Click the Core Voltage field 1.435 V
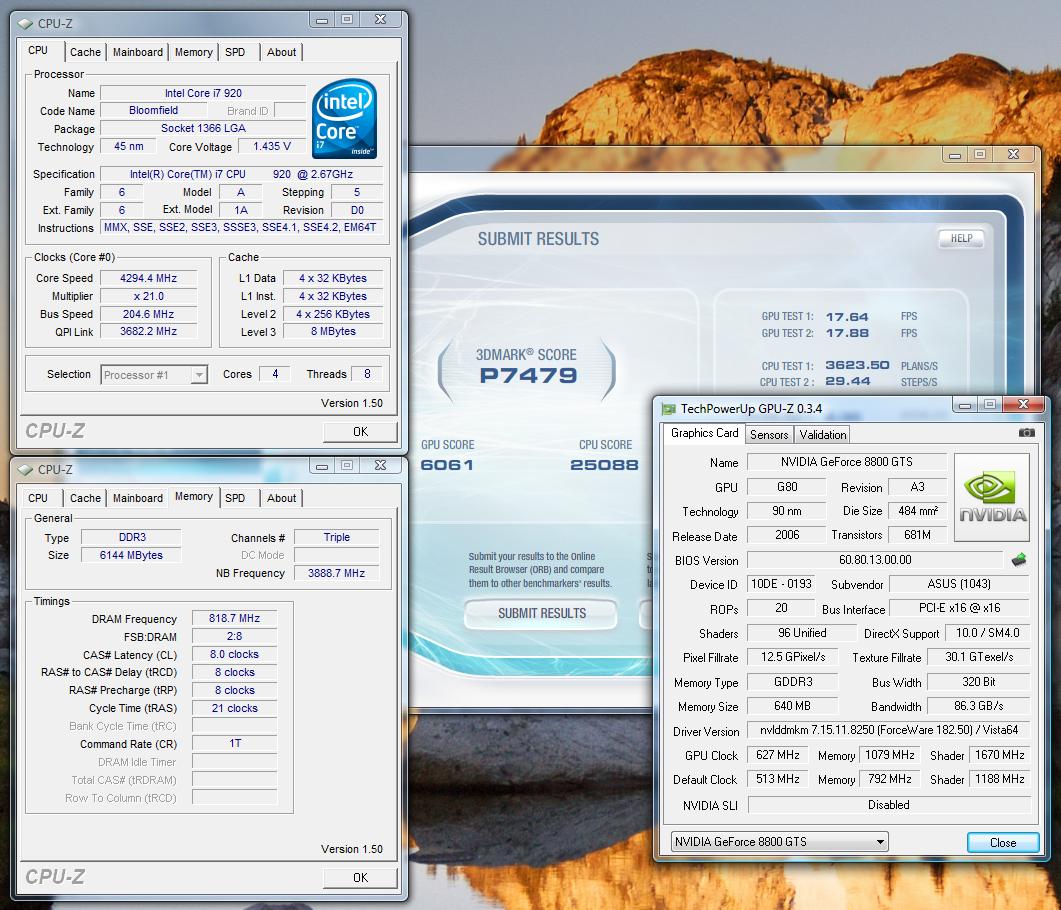Viewport: 1061px width, 910px height. click(272, 146)
